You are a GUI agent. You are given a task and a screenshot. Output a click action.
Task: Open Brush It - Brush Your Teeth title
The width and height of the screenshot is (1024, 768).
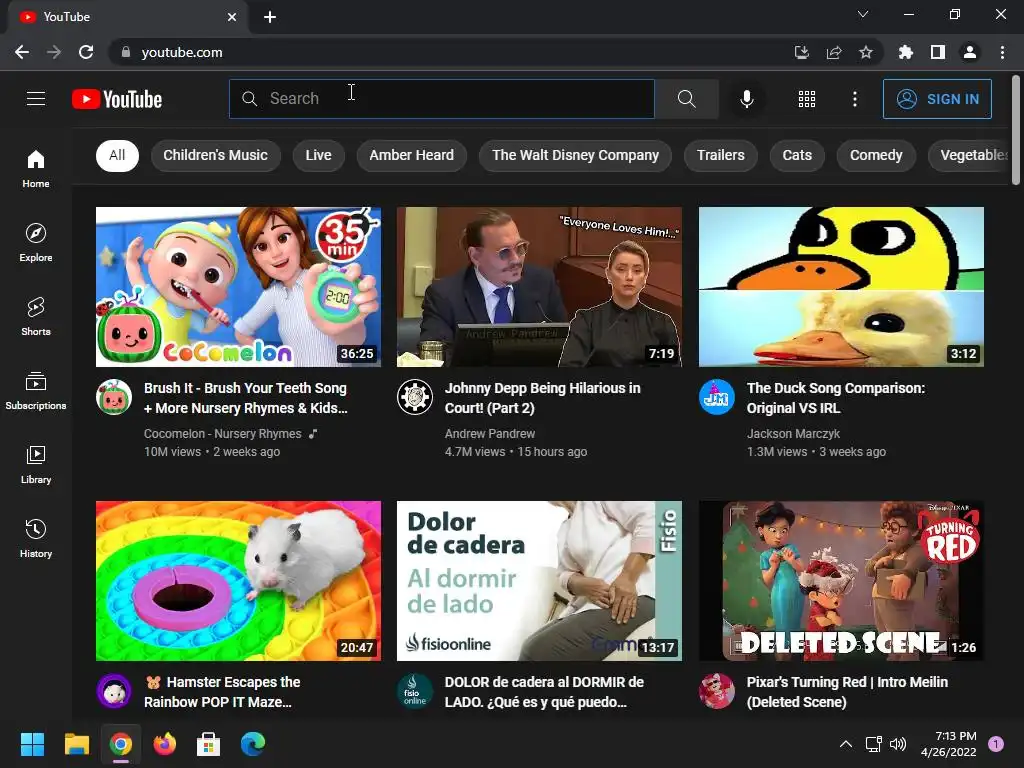point(246,398)
